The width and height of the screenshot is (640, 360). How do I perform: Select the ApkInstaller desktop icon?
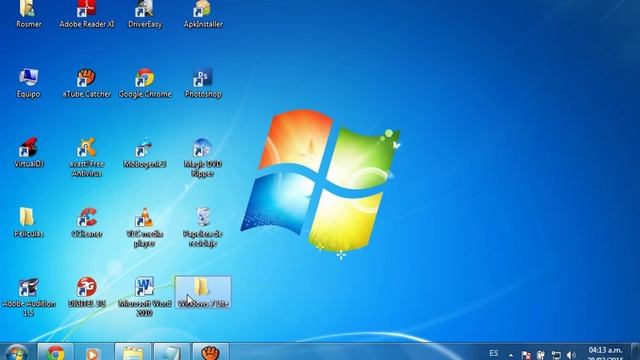tap(203, 14)
